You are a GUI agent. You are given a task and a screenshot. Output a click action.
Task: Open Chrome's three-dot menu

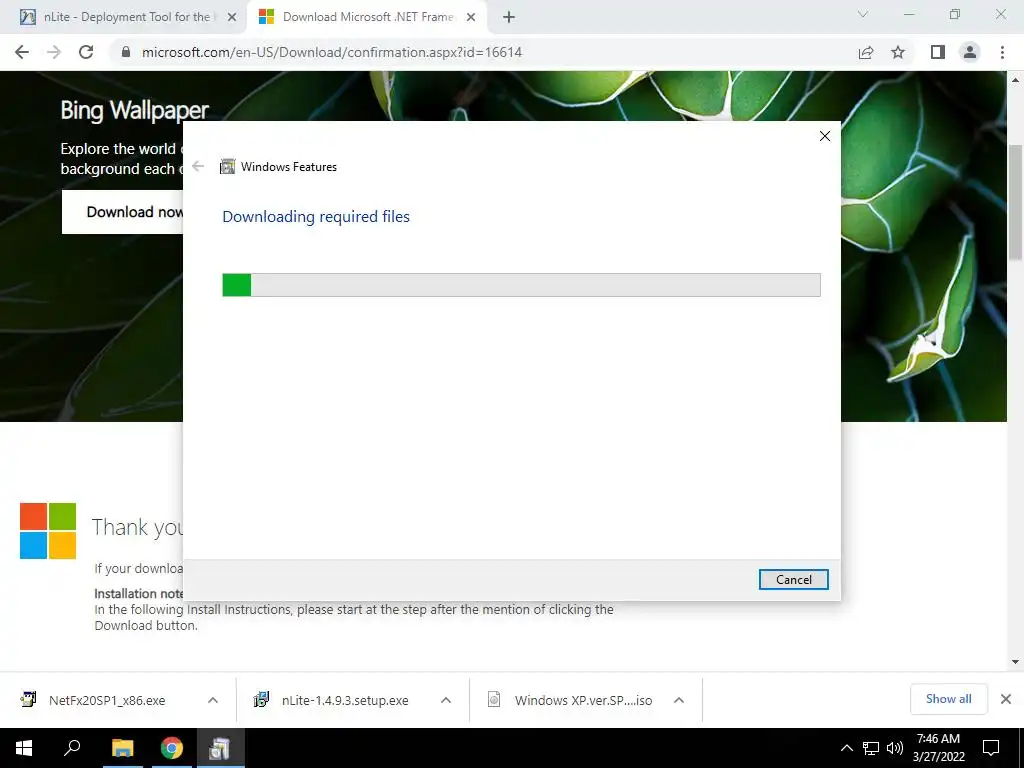point(1002,52)
